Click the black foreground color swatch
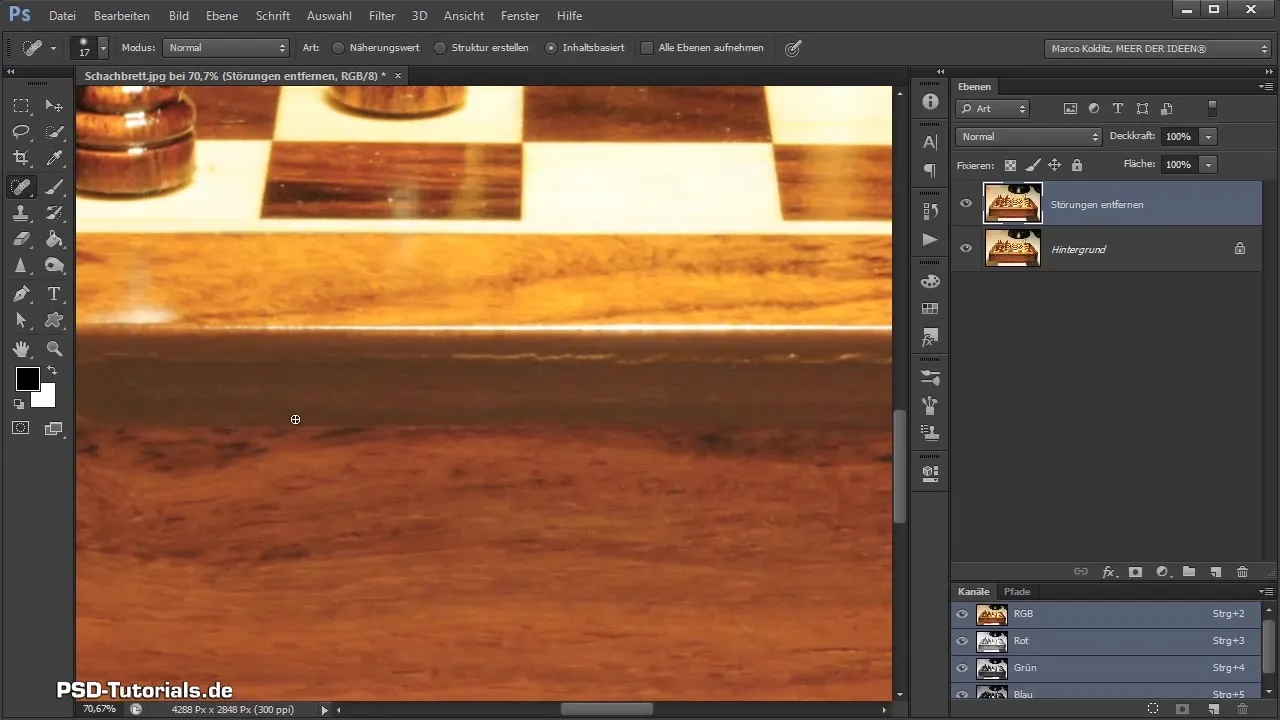Image resolution: width=1280 pixels, height=720 pixels. click(27, 379)
